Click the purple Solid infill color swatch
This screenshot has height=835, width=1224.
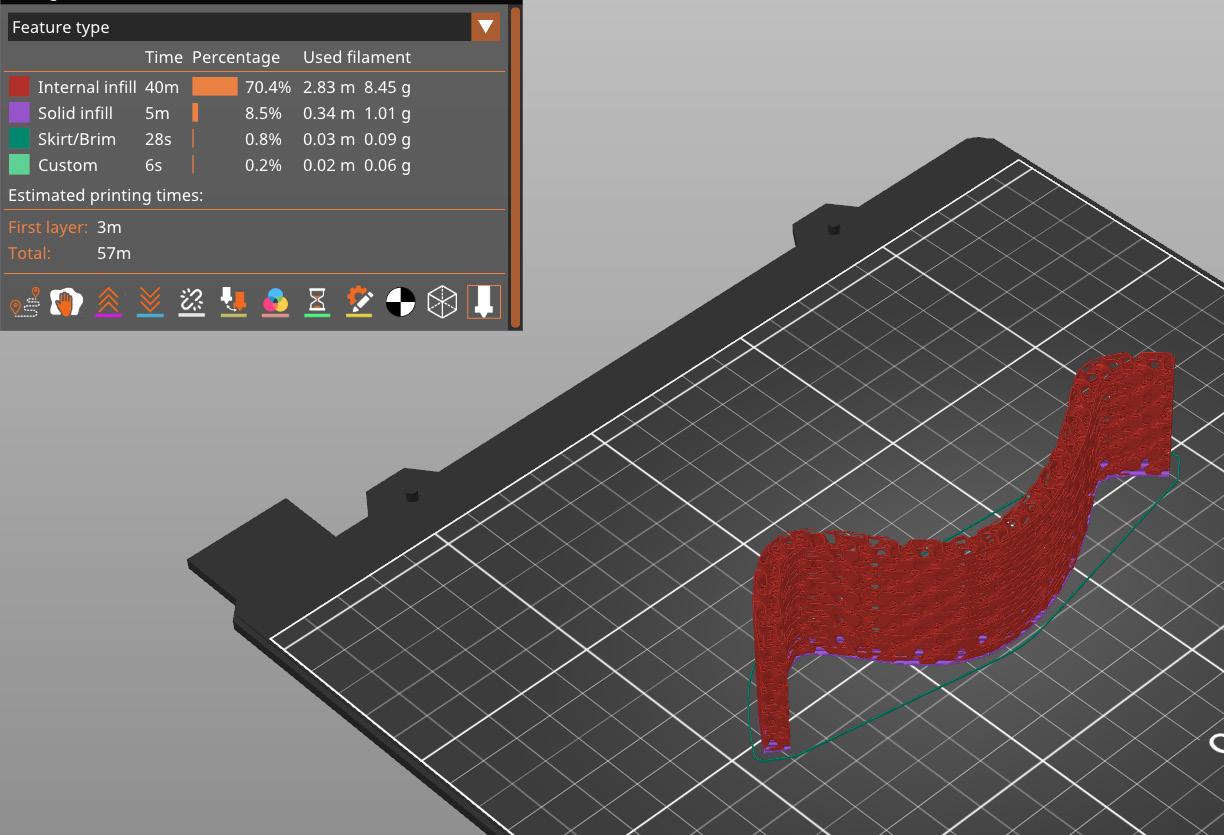(19, 113)
